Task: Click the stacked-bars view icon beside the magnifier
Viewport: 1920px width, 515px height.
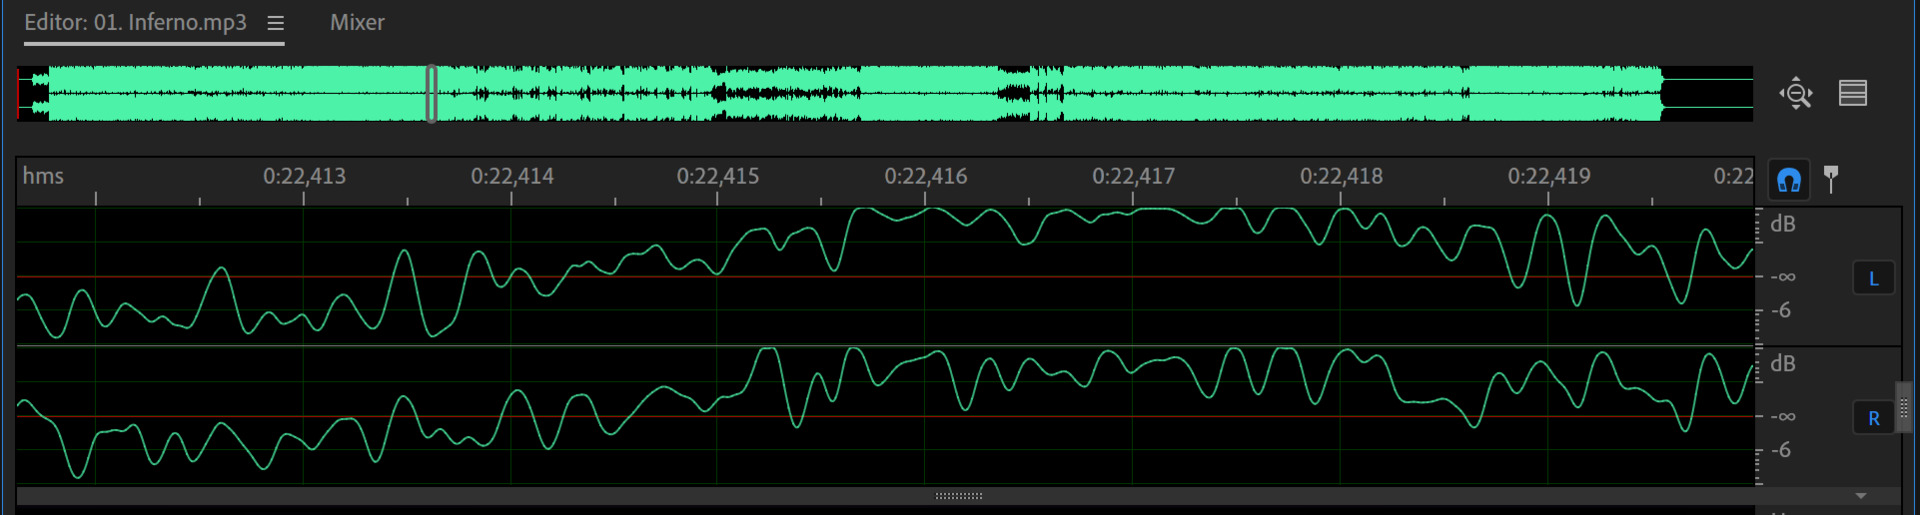Action: tap(1852, 93)
